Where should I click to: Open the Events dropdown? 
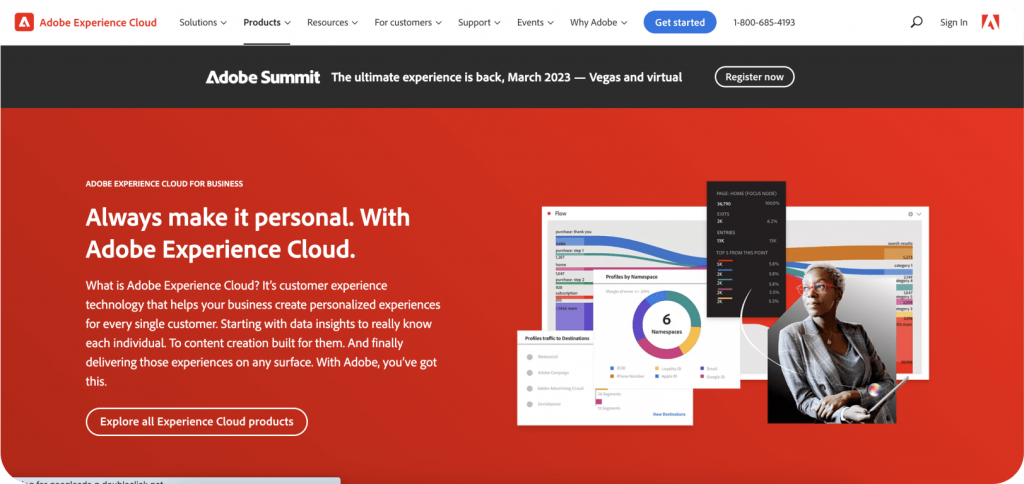536,22
